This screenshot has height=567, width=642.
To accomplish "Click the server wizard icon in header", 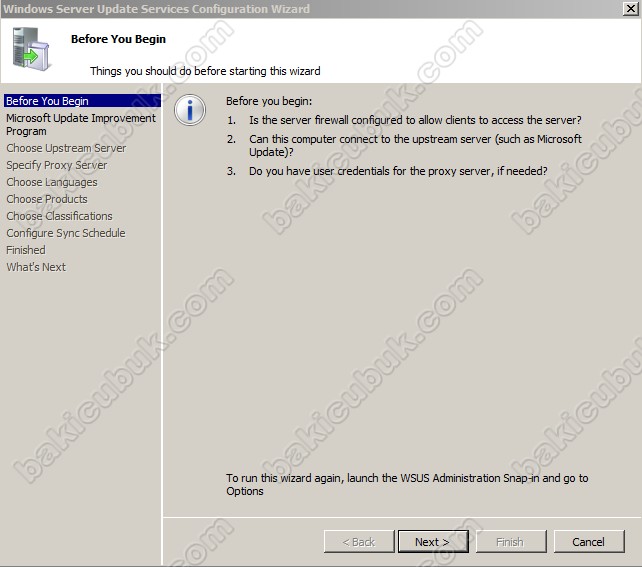I will coord(30,49).
